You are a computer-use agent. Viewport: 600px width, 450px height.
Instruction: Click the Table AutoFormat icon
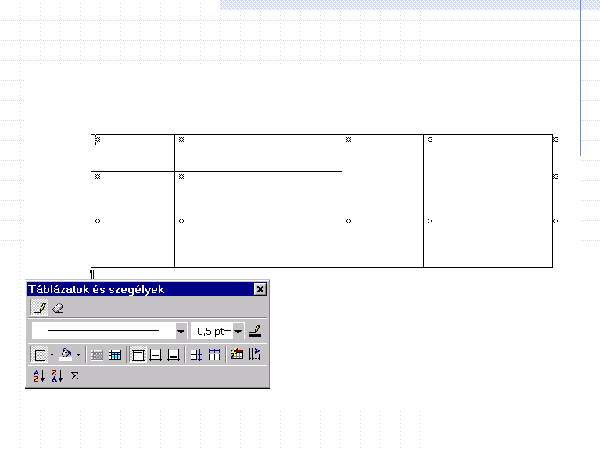click(236, 354)
